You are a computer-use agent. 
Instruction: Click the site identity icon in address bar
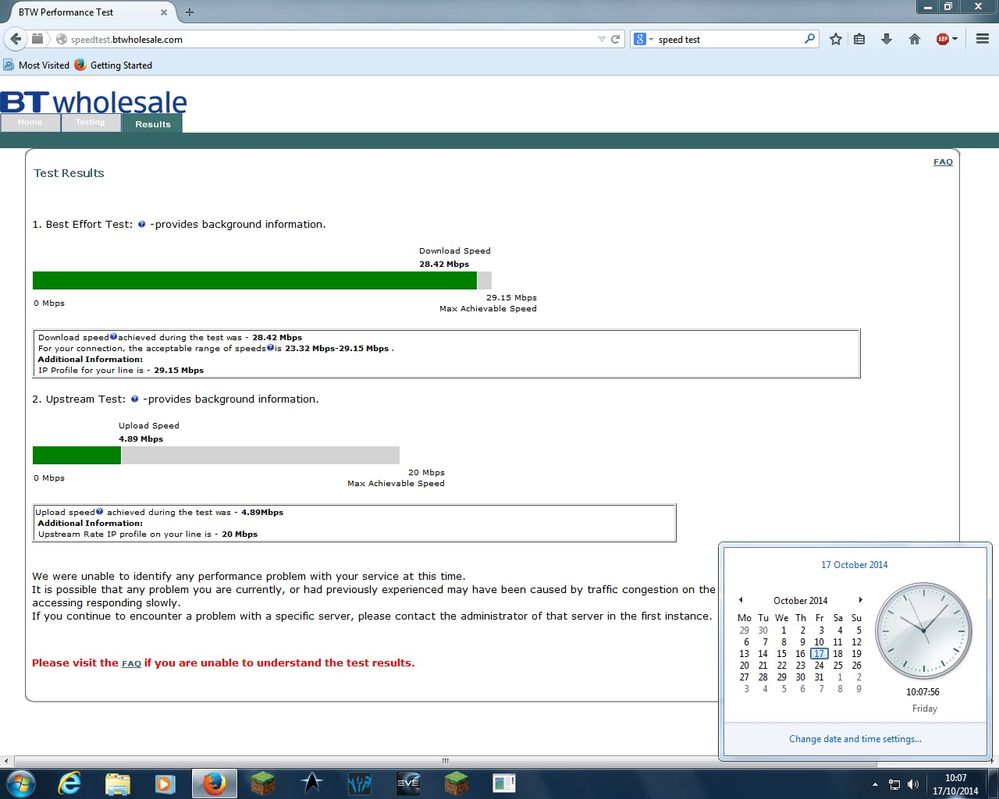pos(61,39)
